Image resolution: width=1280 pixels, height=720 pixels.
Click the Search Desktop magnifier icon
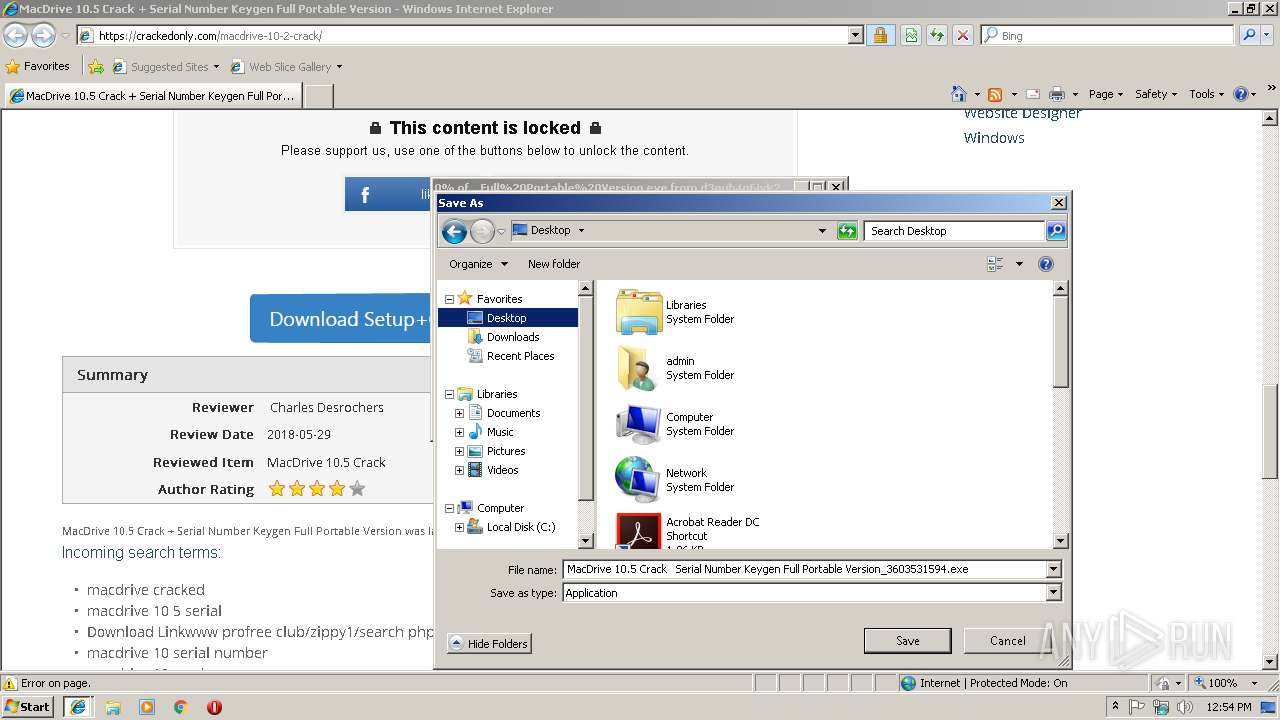(1056, 231)
